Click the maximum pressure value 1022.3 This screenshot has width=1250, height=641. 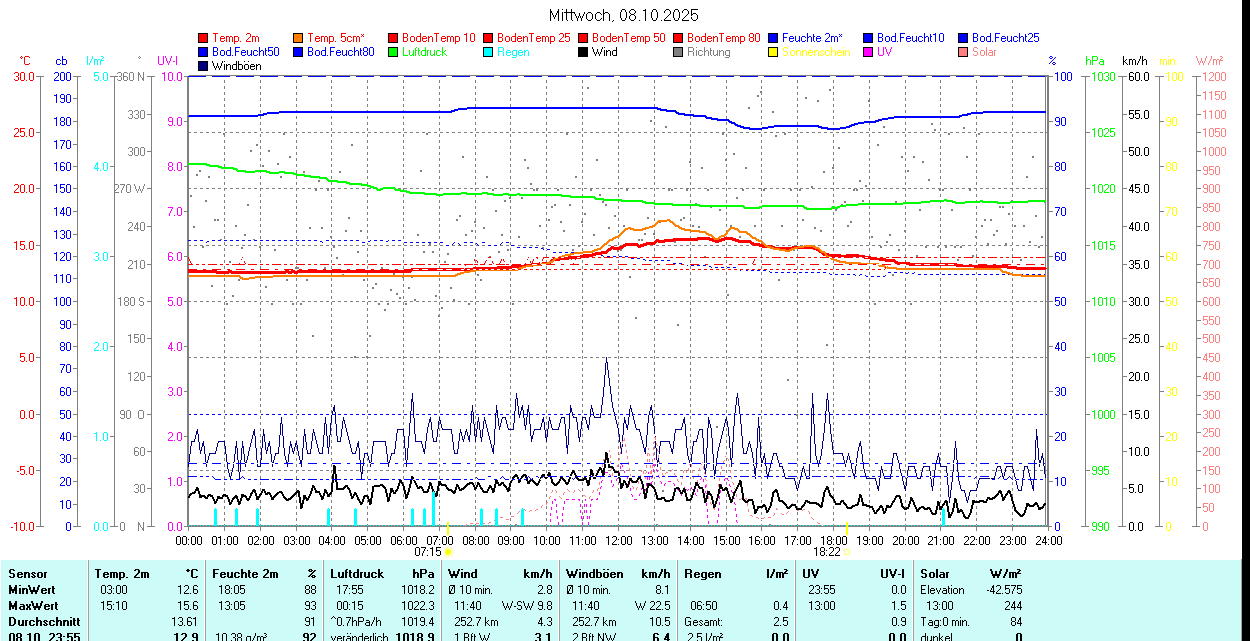(417, 606)
